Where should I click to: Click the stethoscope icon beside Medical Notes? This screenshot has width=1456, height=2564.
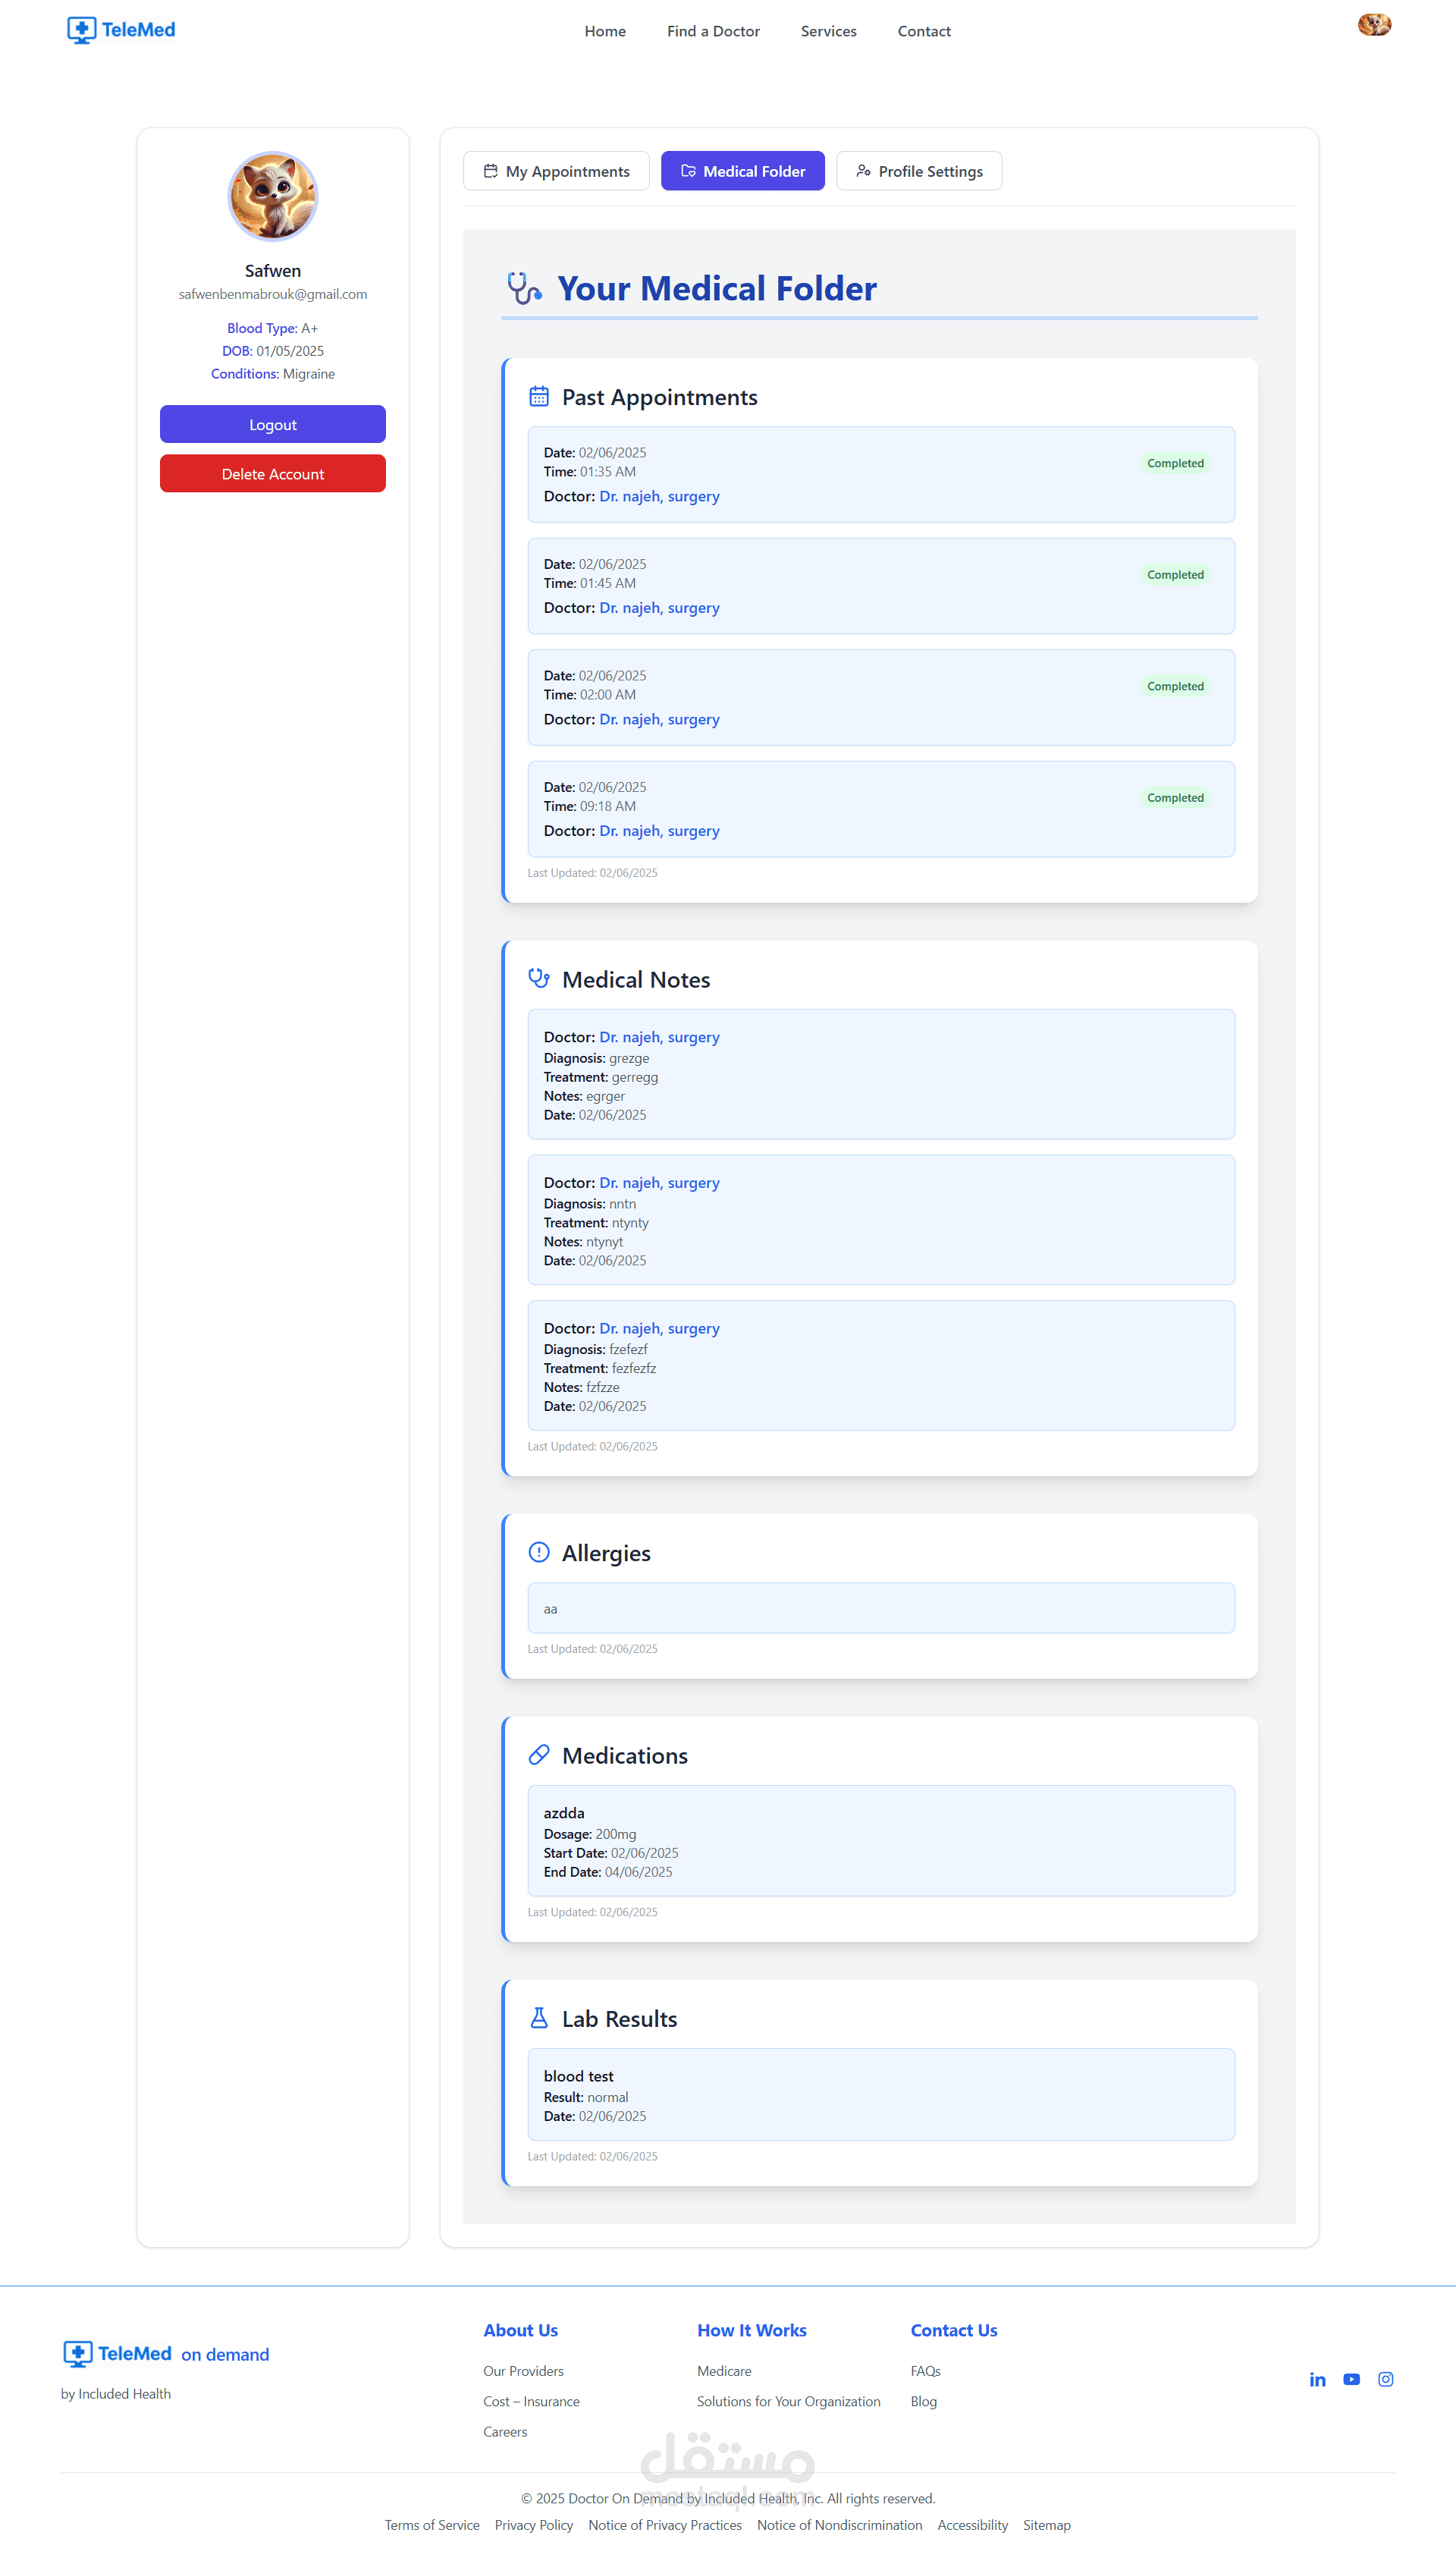coord(539,978)
